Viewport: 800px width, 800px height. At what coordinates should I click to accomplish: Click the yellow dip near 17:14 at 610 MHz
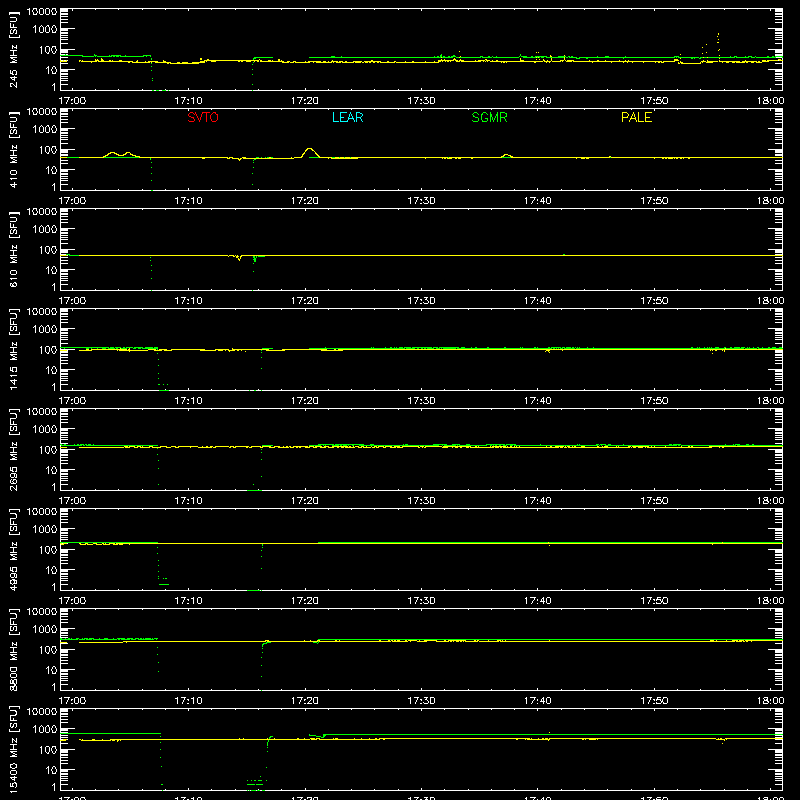(x=239, y=258)
